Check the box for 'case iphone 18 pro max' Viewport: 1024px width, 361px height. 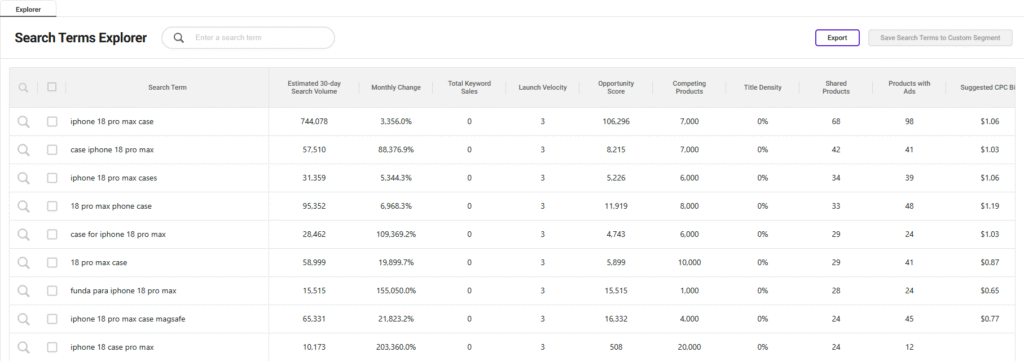click(x=52, y=149)
